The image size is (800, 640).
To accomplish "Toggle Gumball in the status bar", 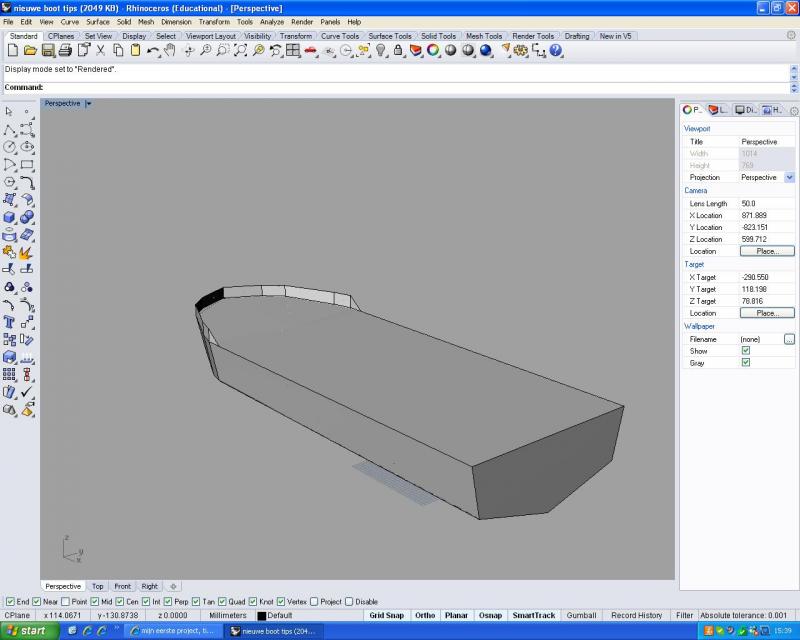I will [x=581, y=616].
